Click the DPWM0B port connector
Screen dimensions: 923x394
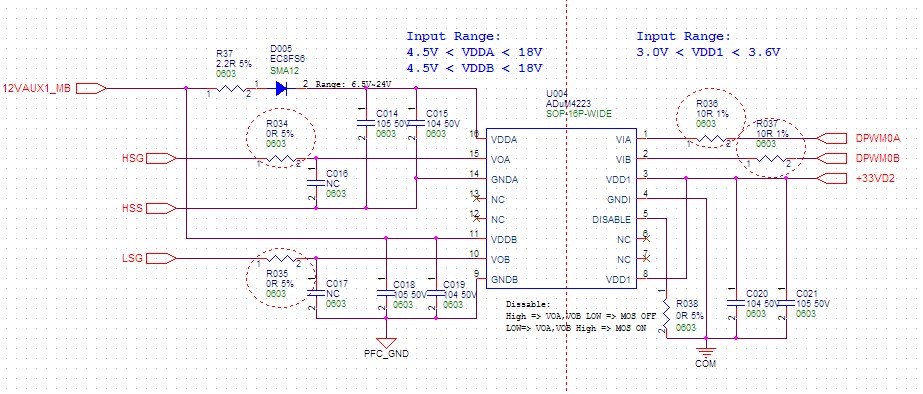coord(835,158)
